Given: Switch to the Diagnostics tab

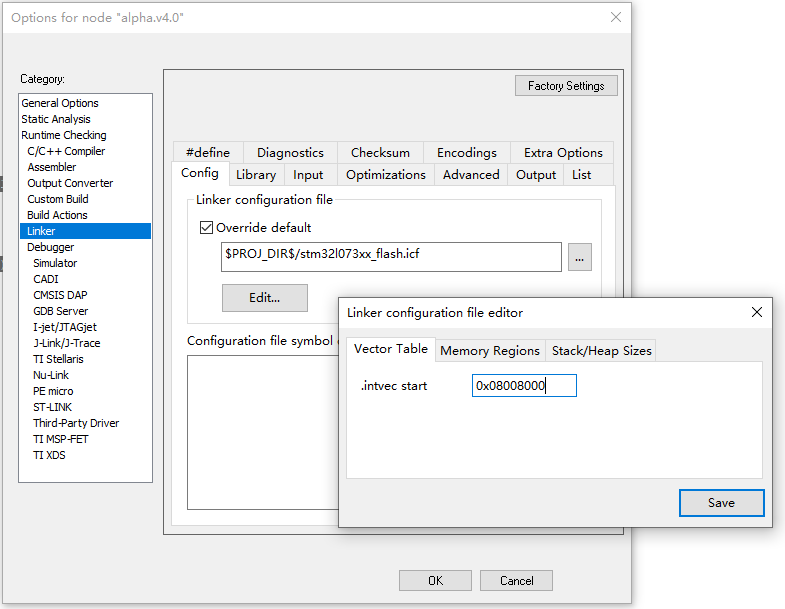Looking at the screenshot, I should [290, 153].
